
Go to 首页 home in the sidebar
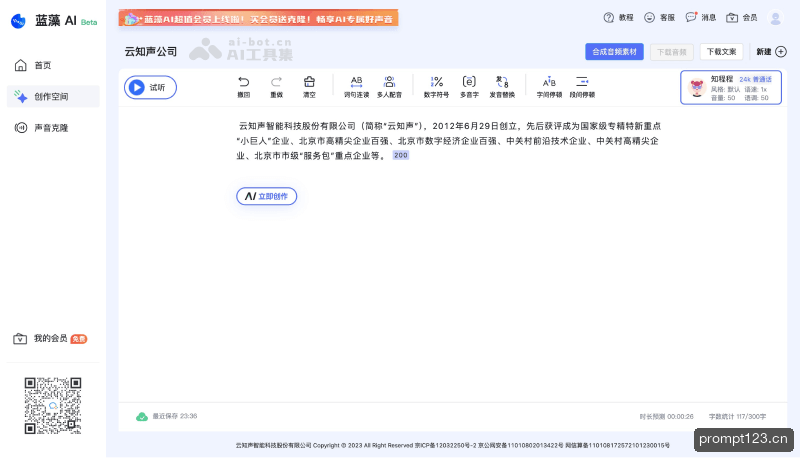53,65
